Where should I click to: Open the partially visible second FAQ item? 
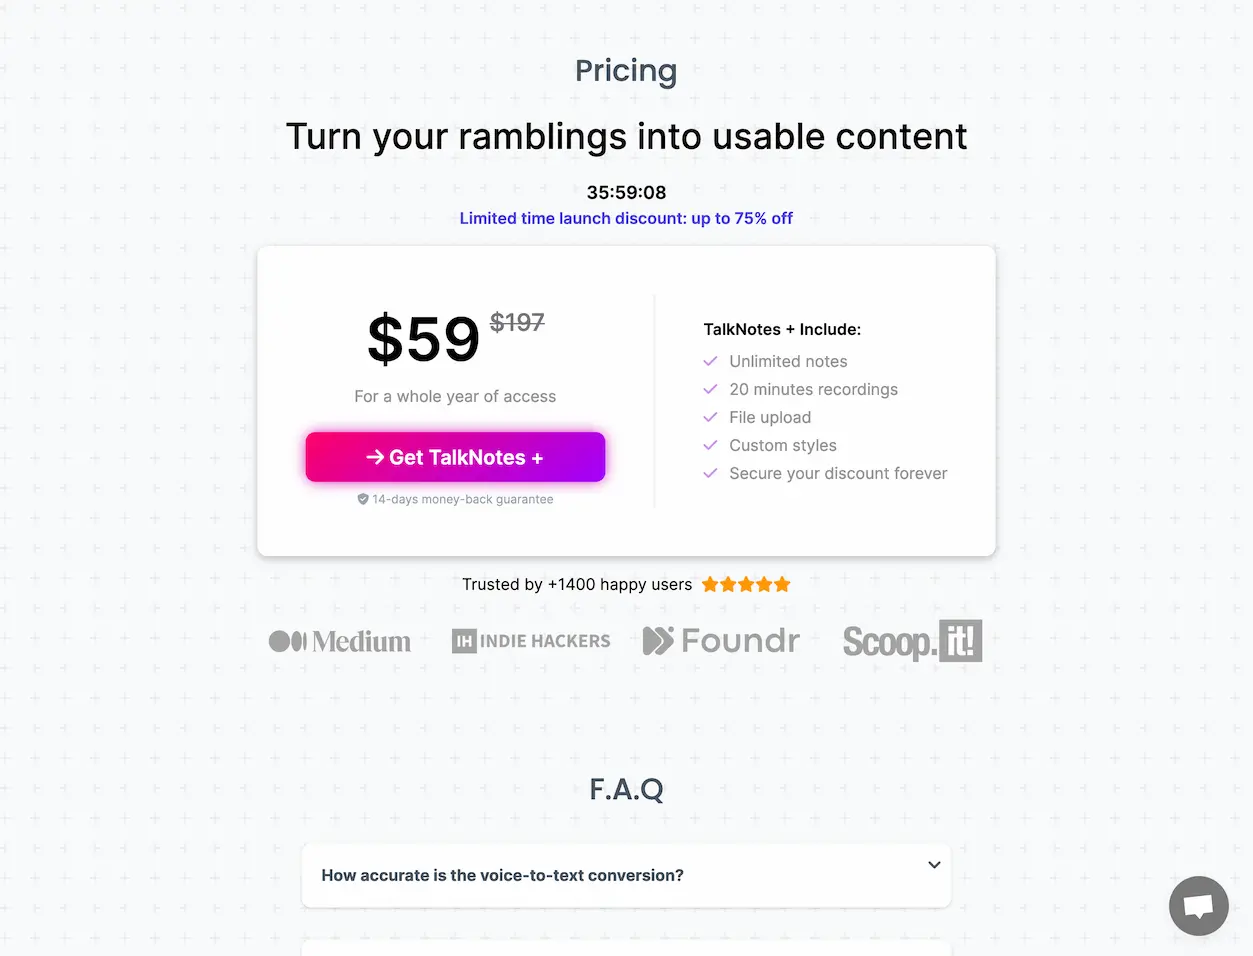point(626,948)
